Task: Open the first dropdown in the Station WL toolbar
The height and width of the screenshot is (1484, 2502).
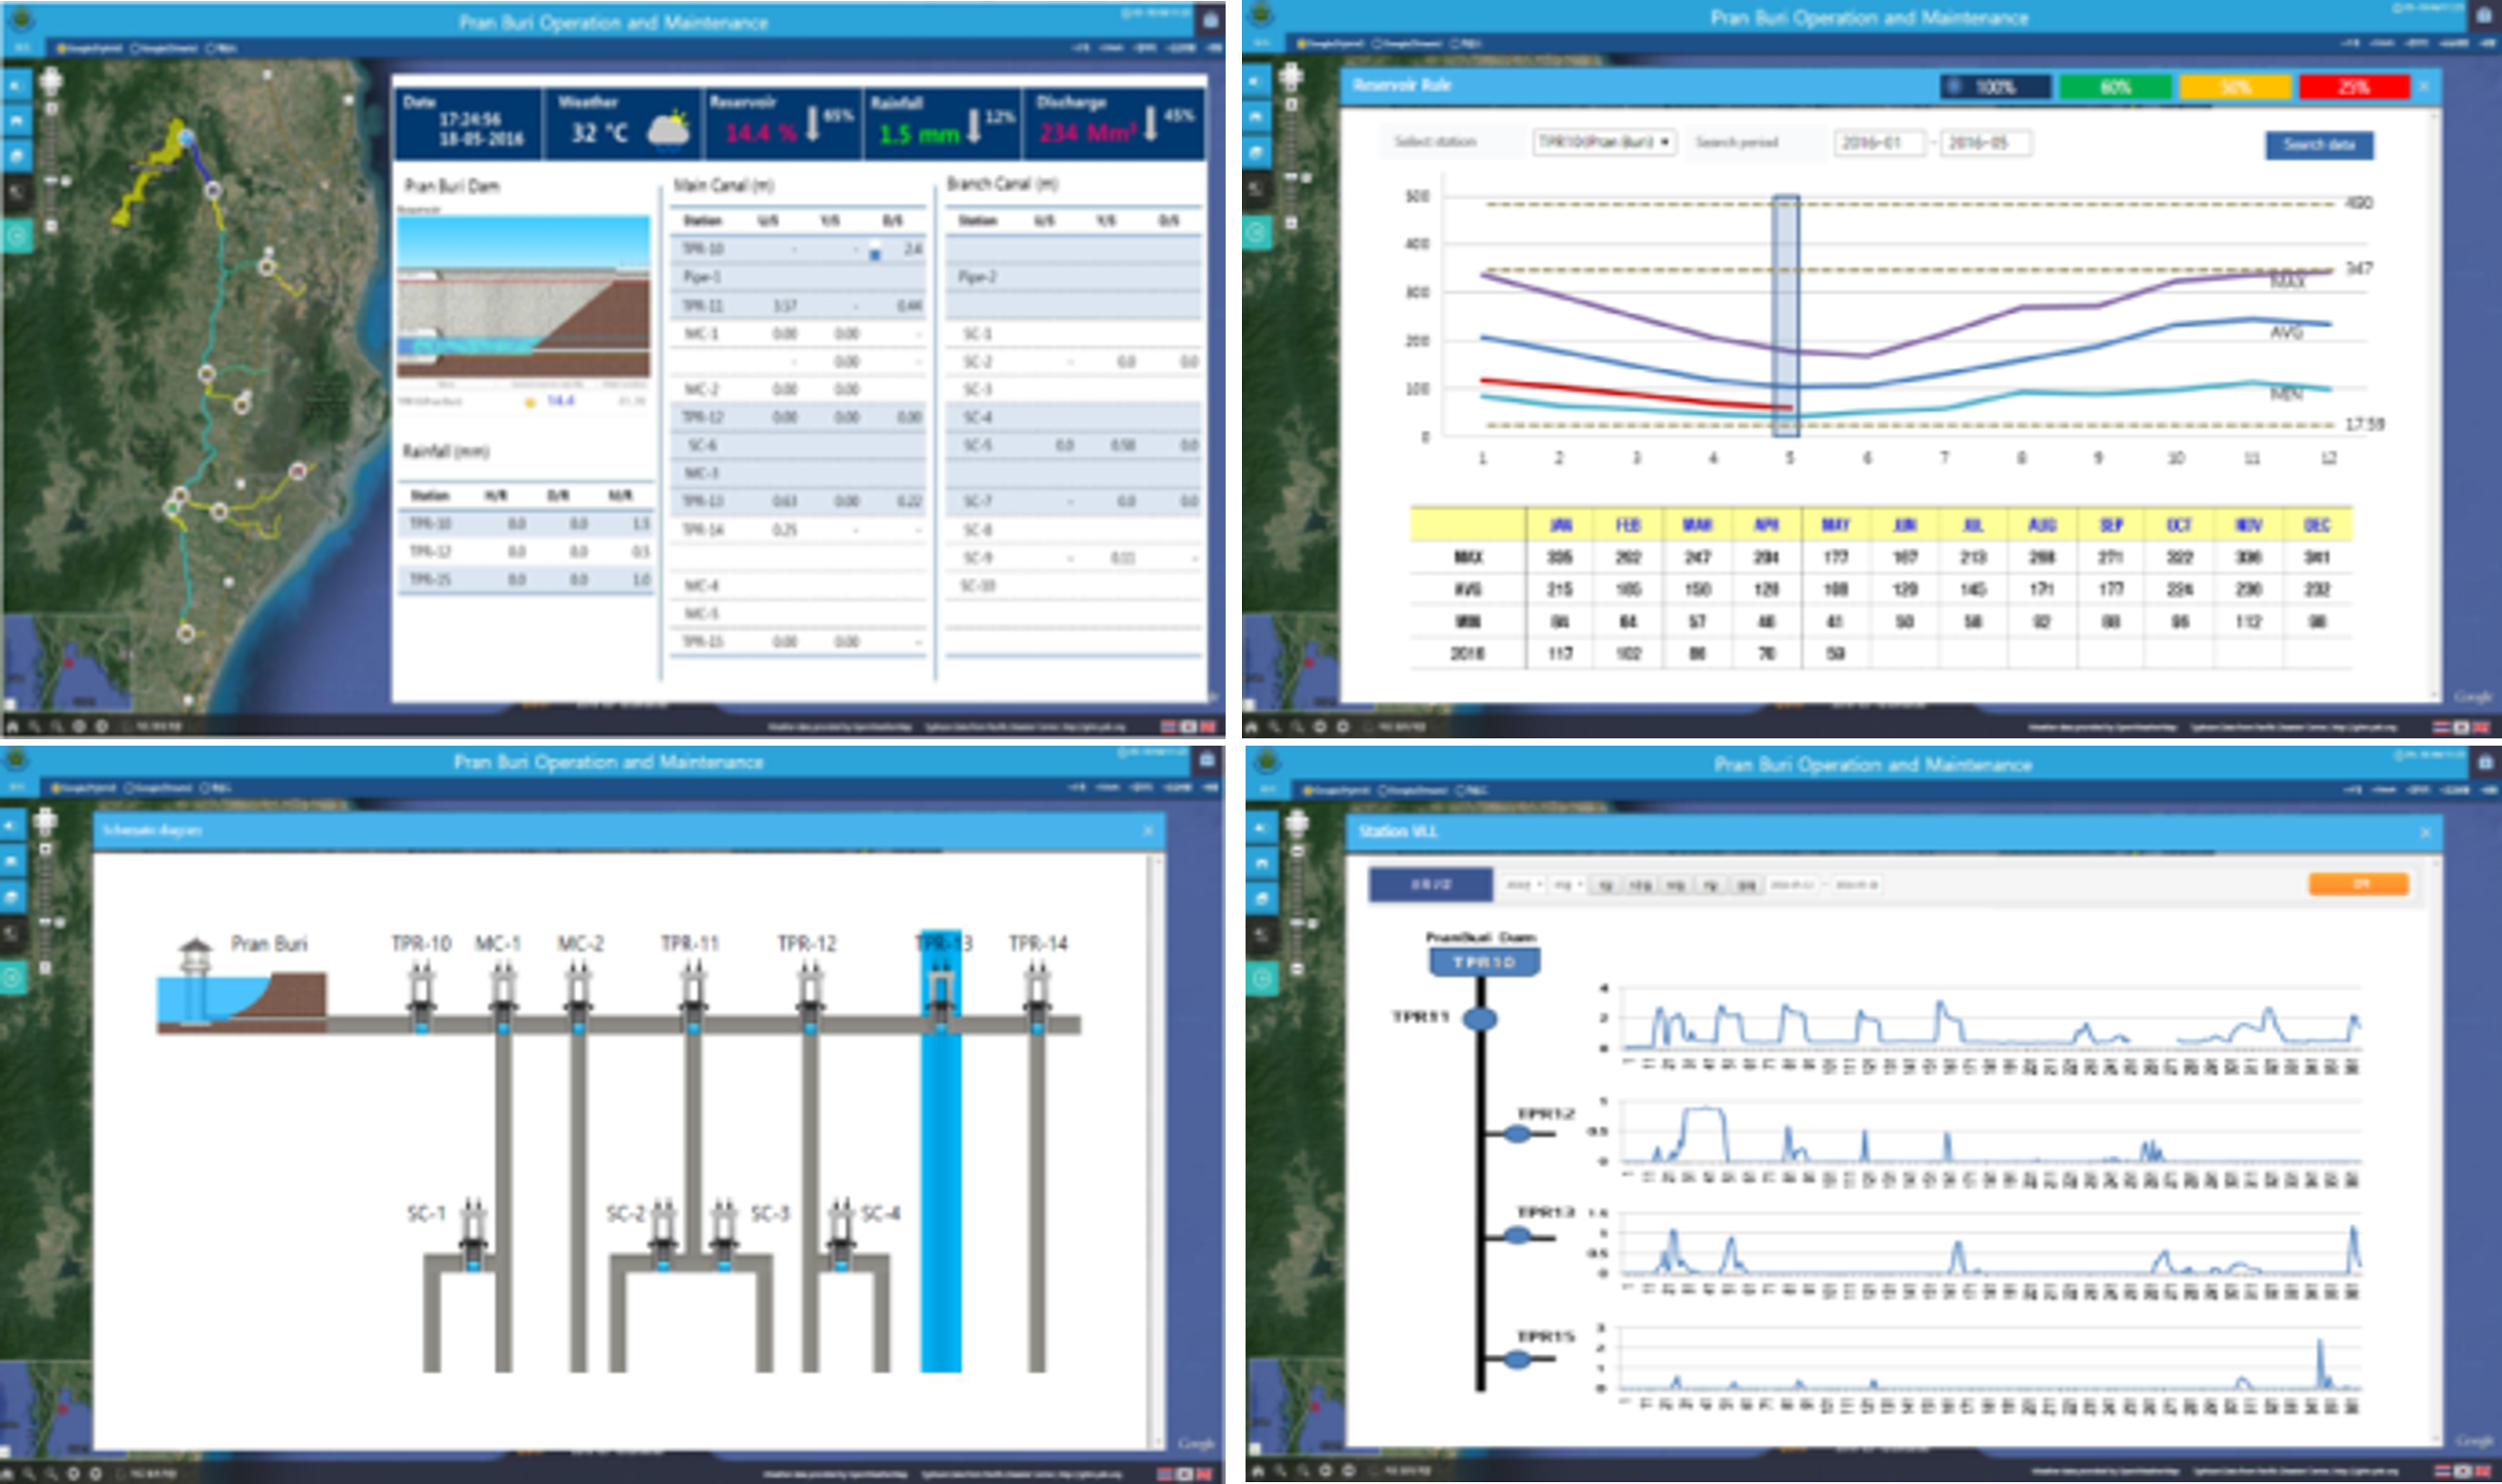Action: point(1524,885)
